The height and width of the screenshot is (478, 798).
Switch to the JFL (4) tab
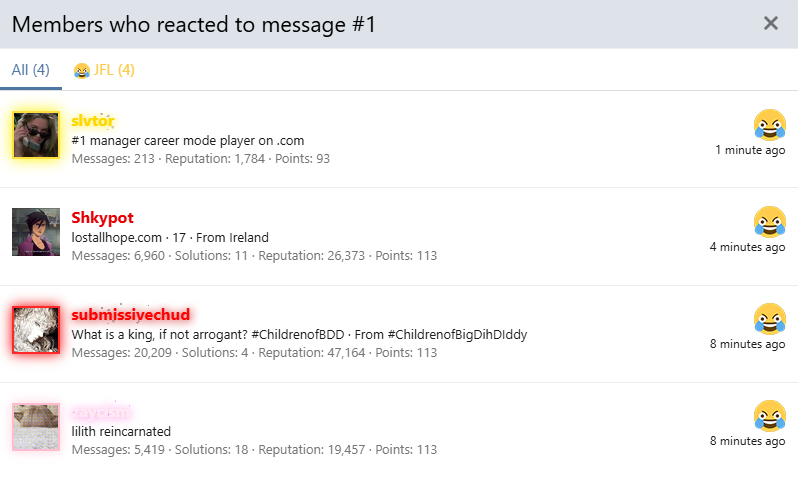(104, 70)
